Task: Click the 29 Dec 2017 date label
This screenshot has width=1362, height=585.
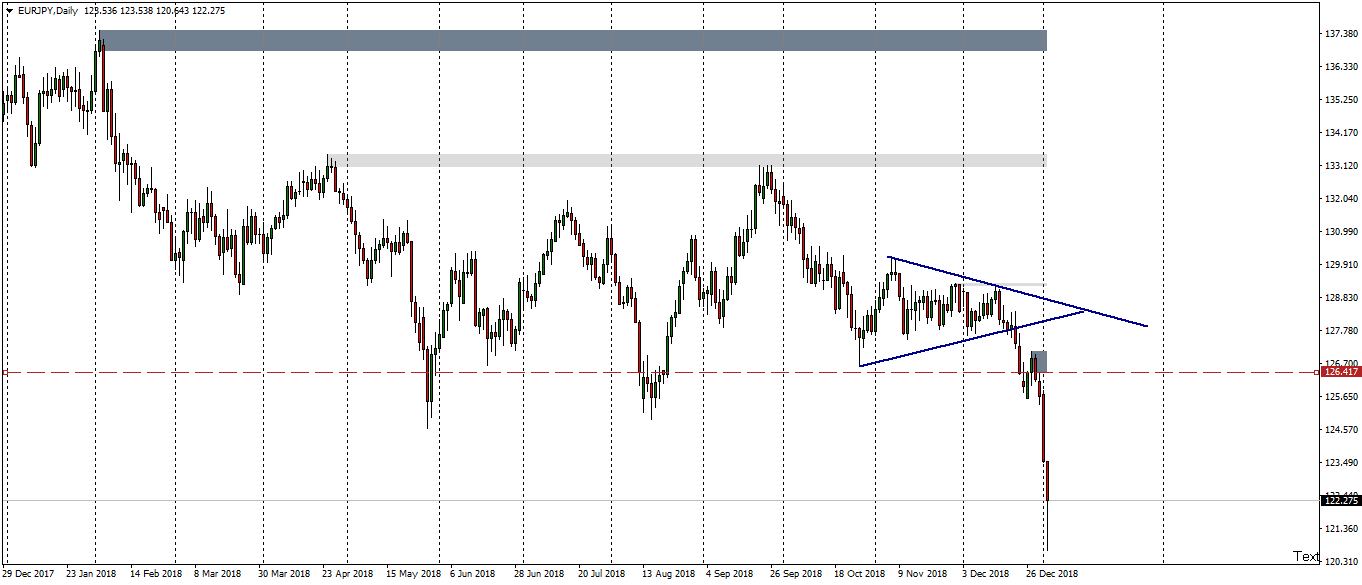Action: (29, 574)
